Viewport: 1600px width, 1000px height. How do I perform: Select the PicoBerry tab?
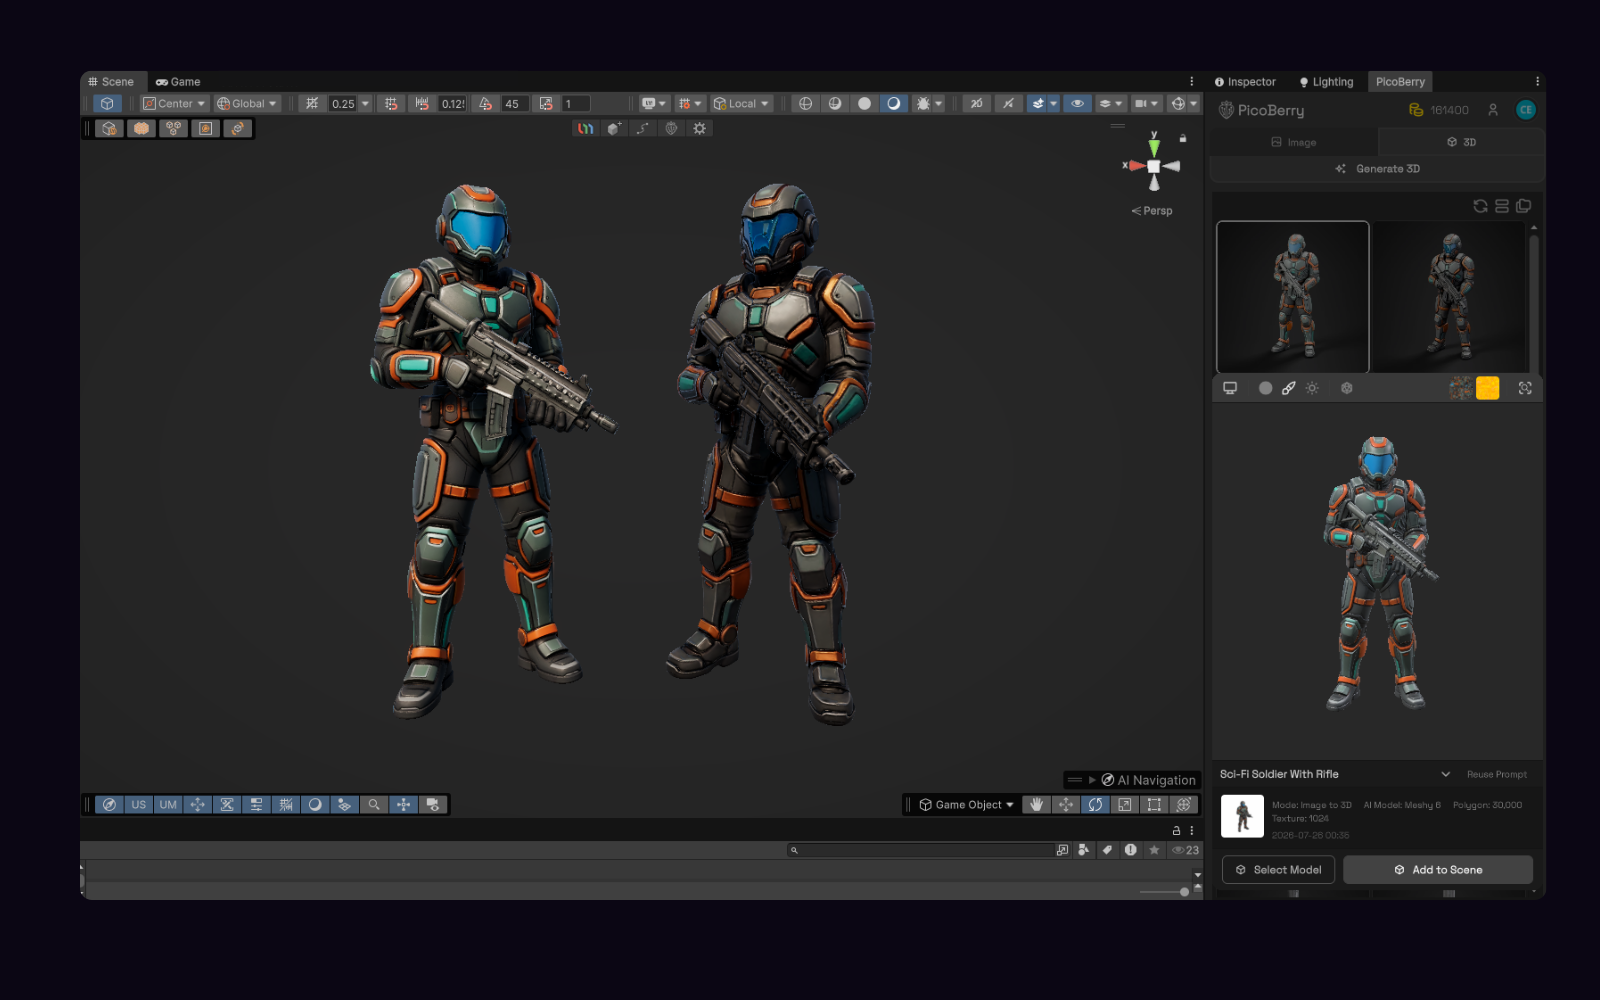pyautogui.click(x=1400, y=82)
